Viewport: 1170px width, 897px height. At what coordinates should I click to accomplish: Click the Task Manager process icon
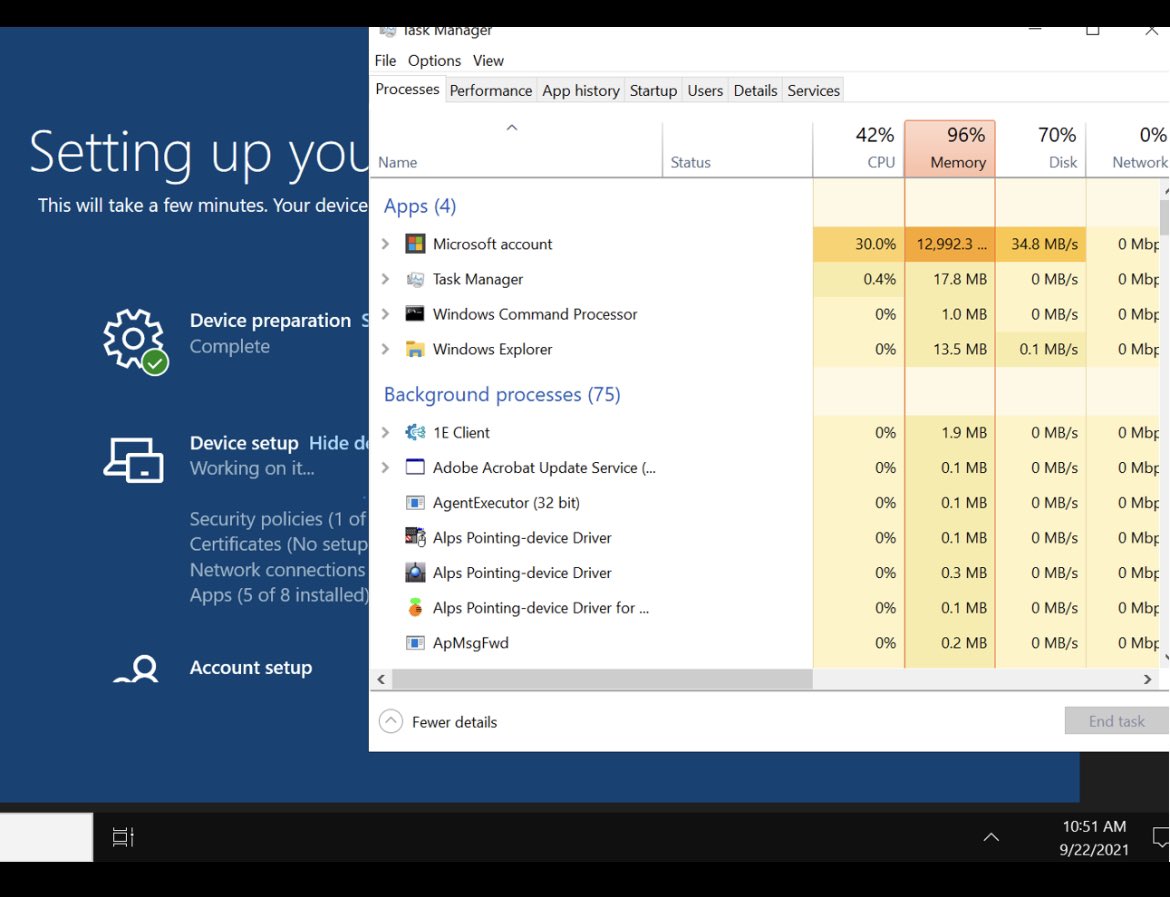pos(416,279)
